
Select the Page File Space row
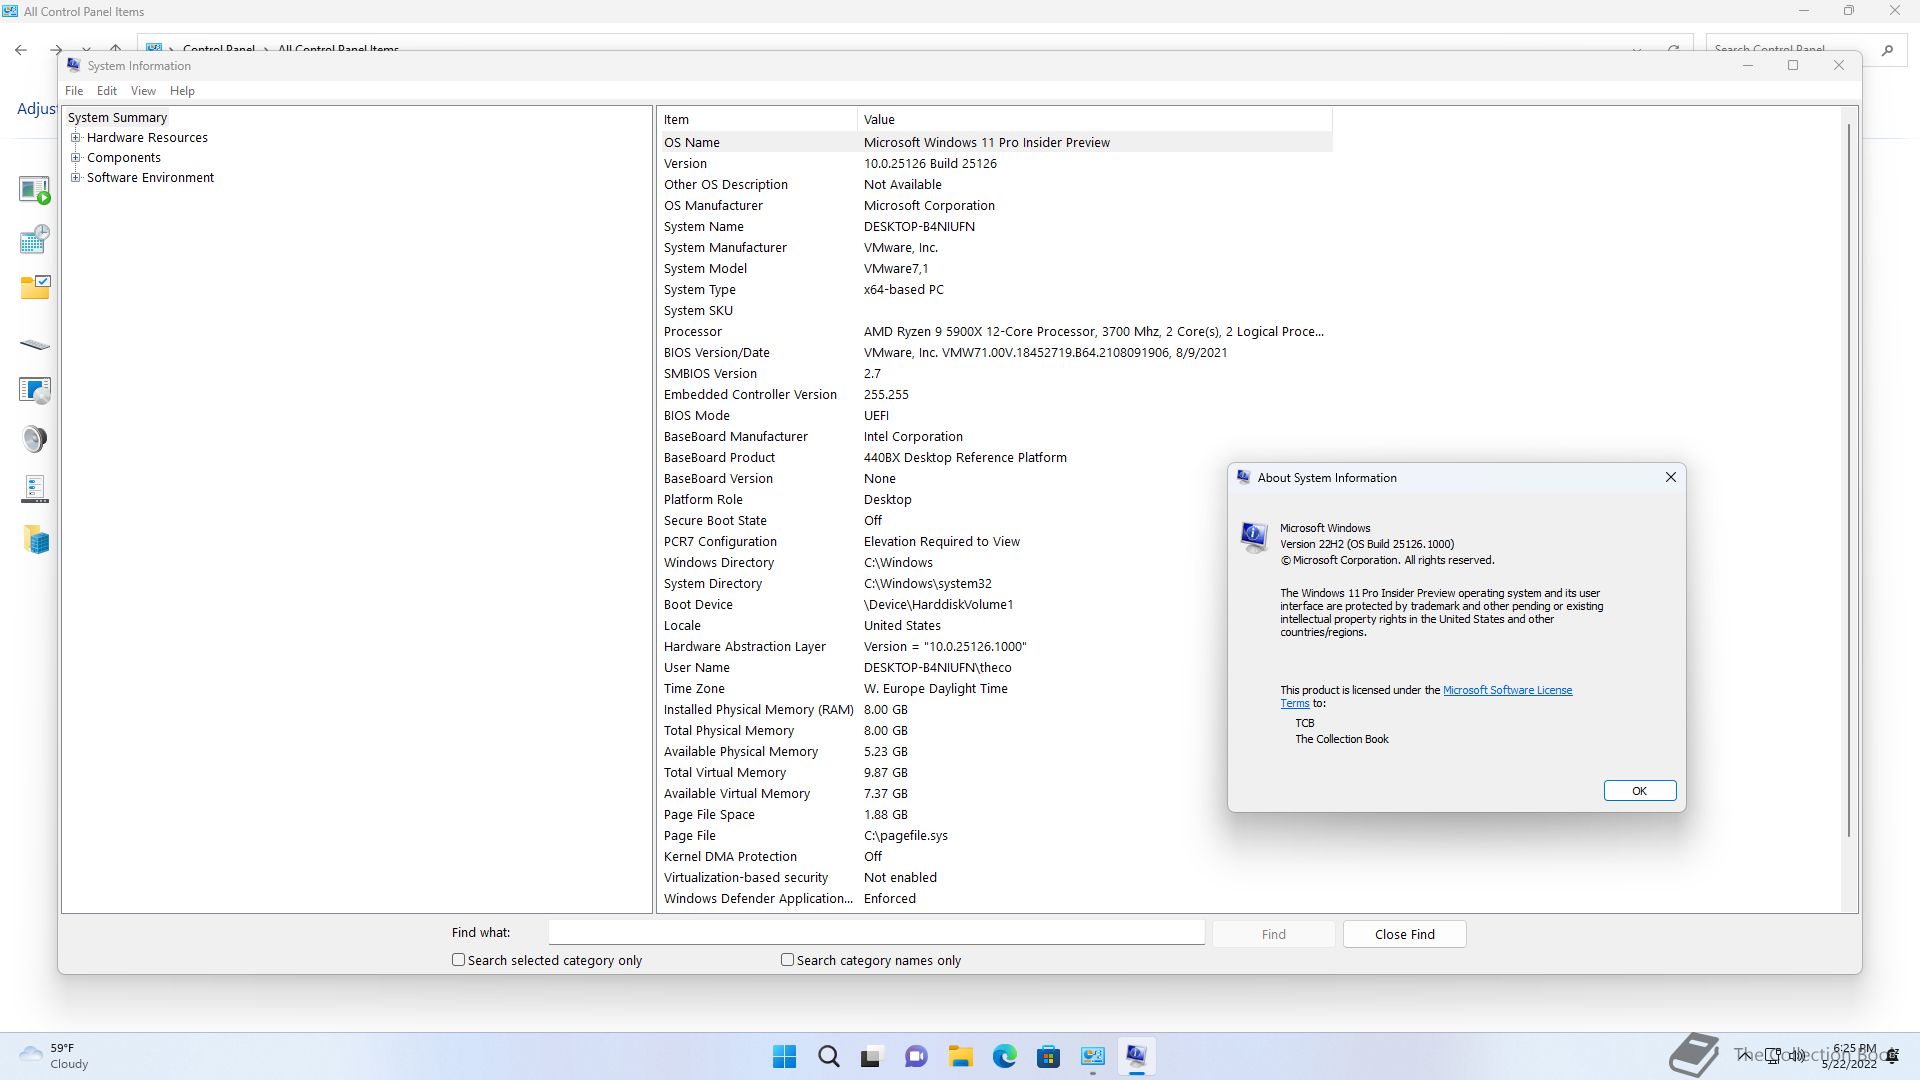coord(995,815)
